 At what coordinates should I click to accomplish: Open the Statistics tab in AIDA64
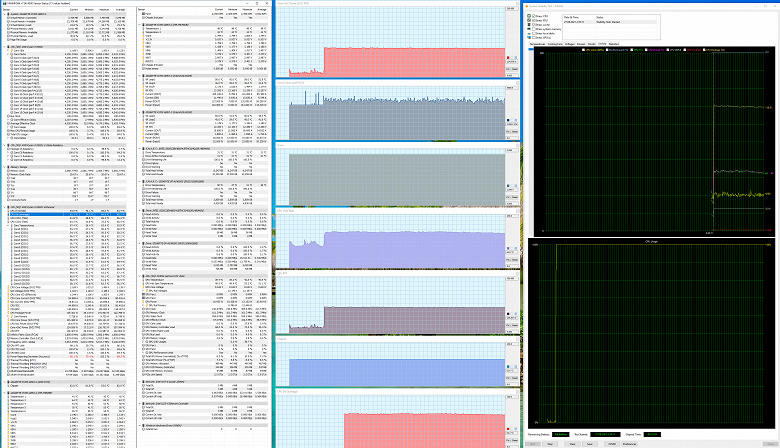click(x=614, y=44)
